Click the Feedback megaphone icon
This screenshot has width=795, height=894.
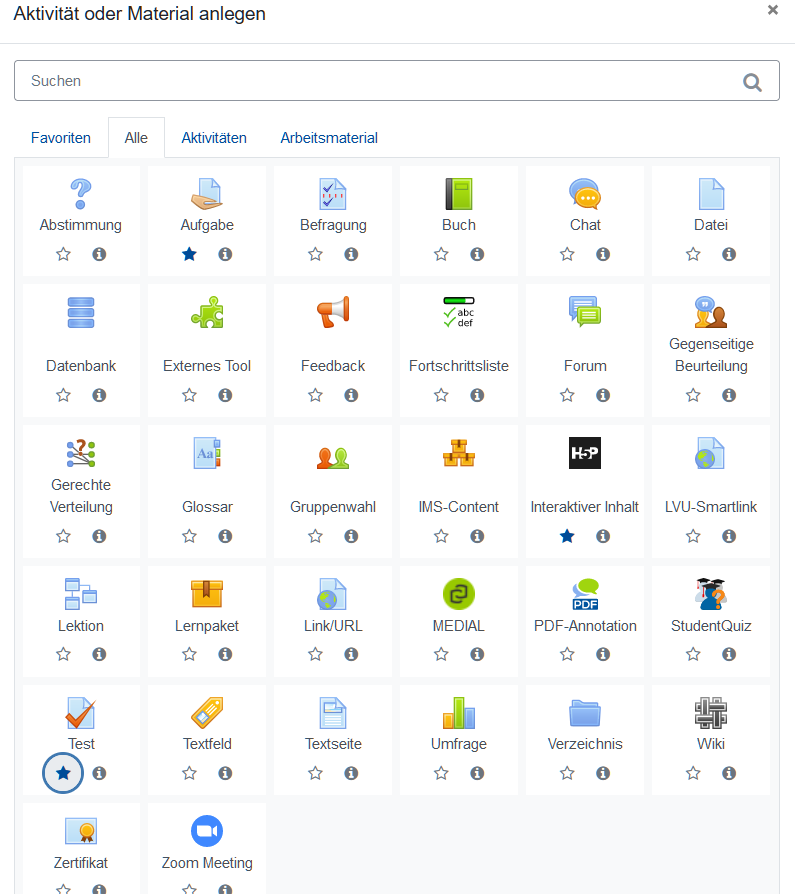click(x=333, y=312)
